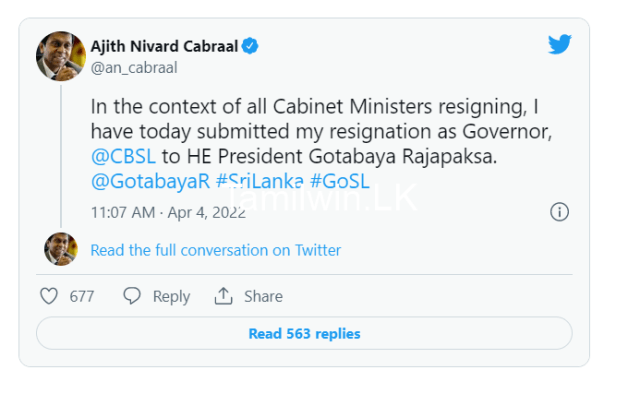The height and width of the screenshot is (394, 640).
Task: Open Ajith Nivard Cabraal's large profile photo
Action: pyautogui.click(x=61, y=56)
